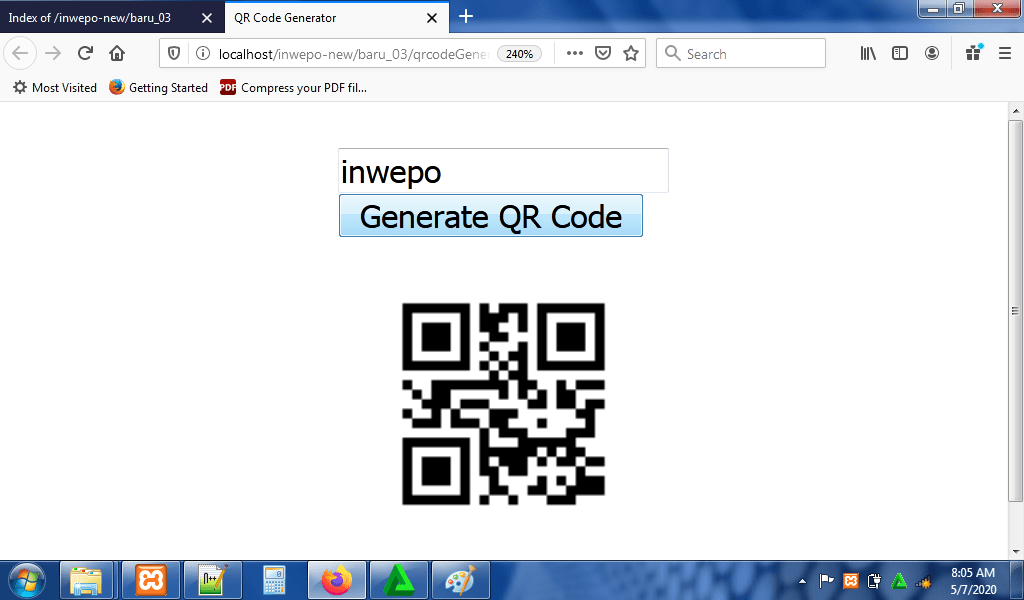1024x600 pixels.
Task: Switch to Firefox on the taskbar
Action: pos(336,580)
